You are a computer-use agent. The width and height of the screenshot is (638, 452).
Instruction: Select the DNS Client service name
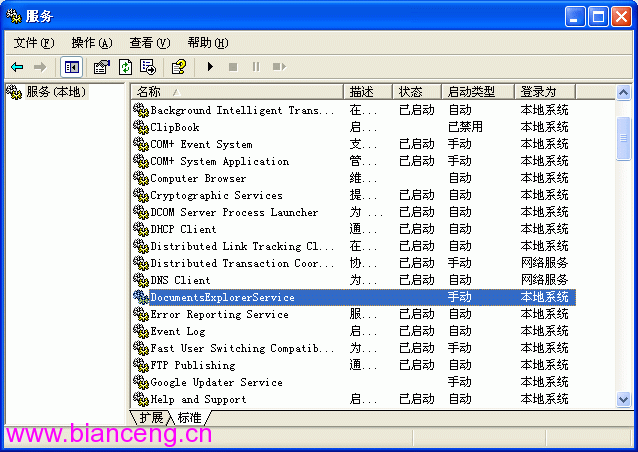coord(180,280)
